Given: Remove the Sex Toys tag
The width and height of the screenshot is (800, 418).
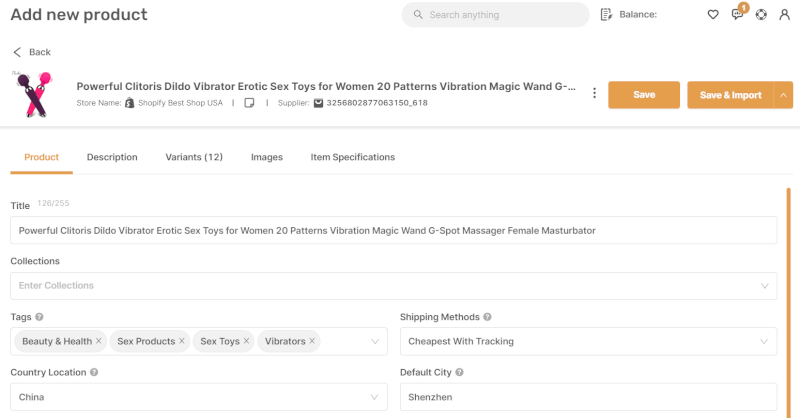Looking at the screenshot, I should click(x=246, y=341).
